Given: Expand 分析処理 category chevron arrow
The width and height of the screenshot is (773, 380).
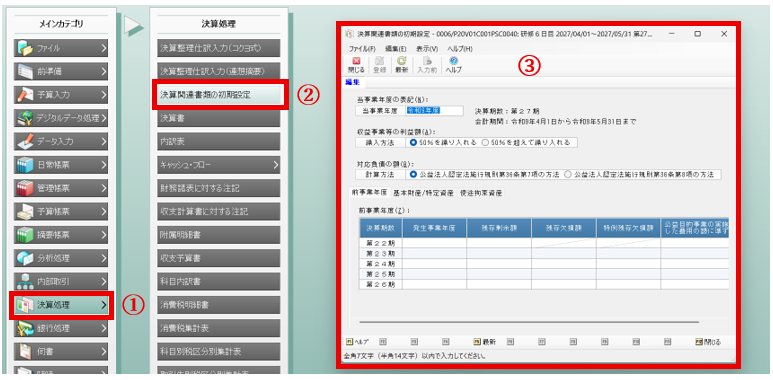Looking at the screenshot, I should [x=104, y=258].
